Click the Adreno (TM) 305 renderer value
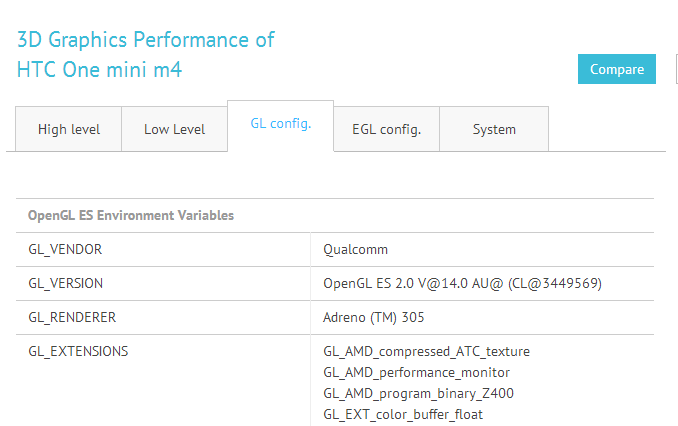Viewport: 678px width, 426px height. pos(375,317)
